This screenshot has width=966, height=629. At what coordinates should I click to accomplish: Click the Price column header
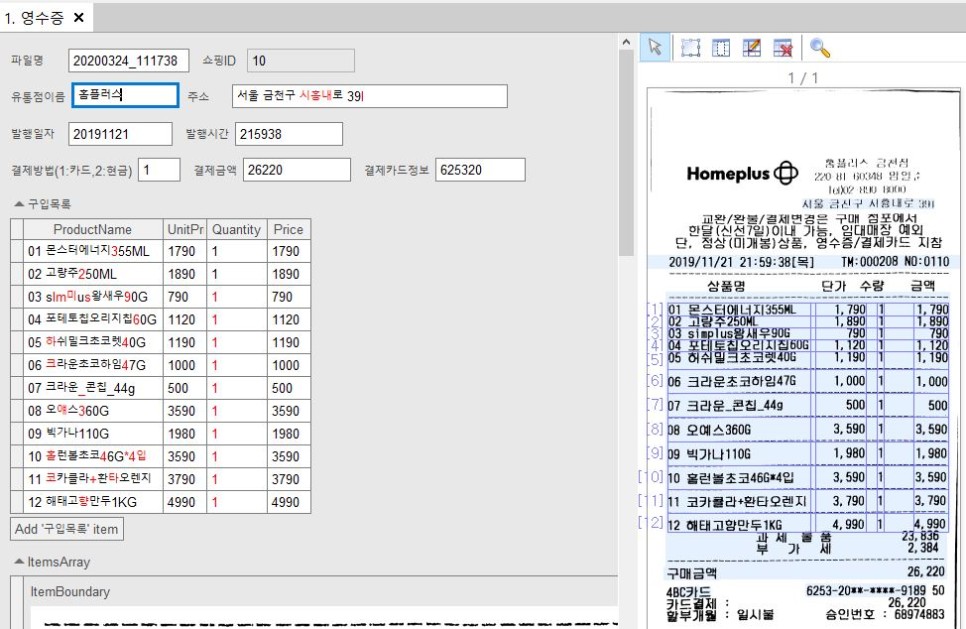(288, 229)
